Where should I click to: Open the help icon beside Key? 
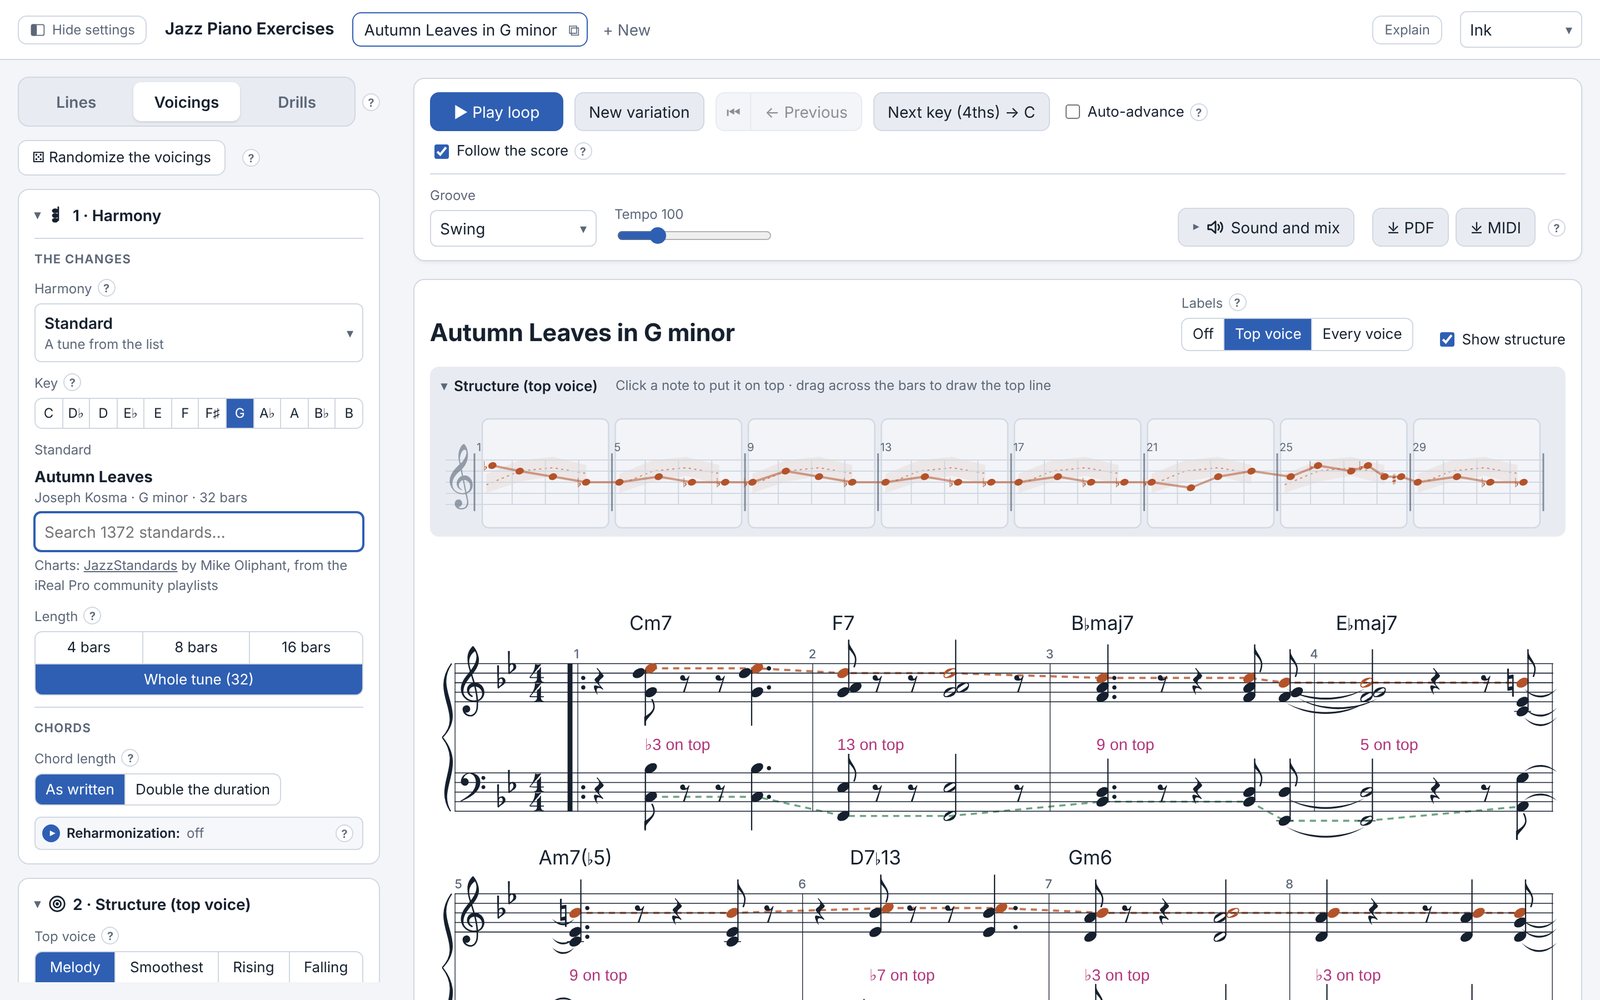(x=72, y=382)
